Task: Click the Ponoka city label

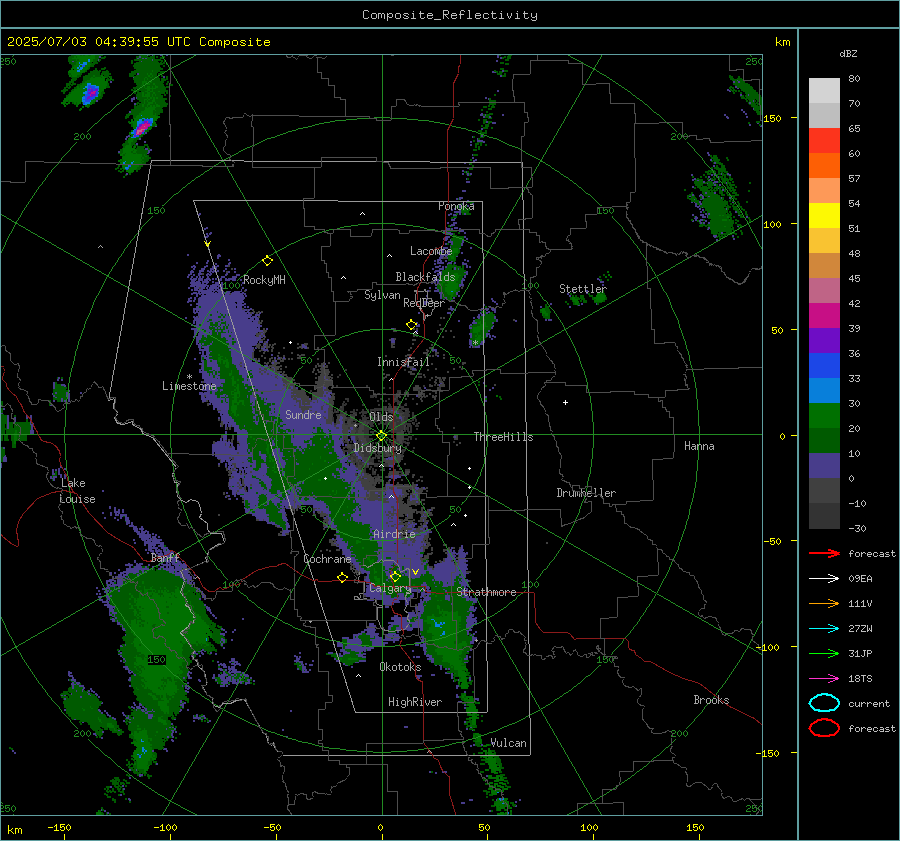Action: point(456,206)
